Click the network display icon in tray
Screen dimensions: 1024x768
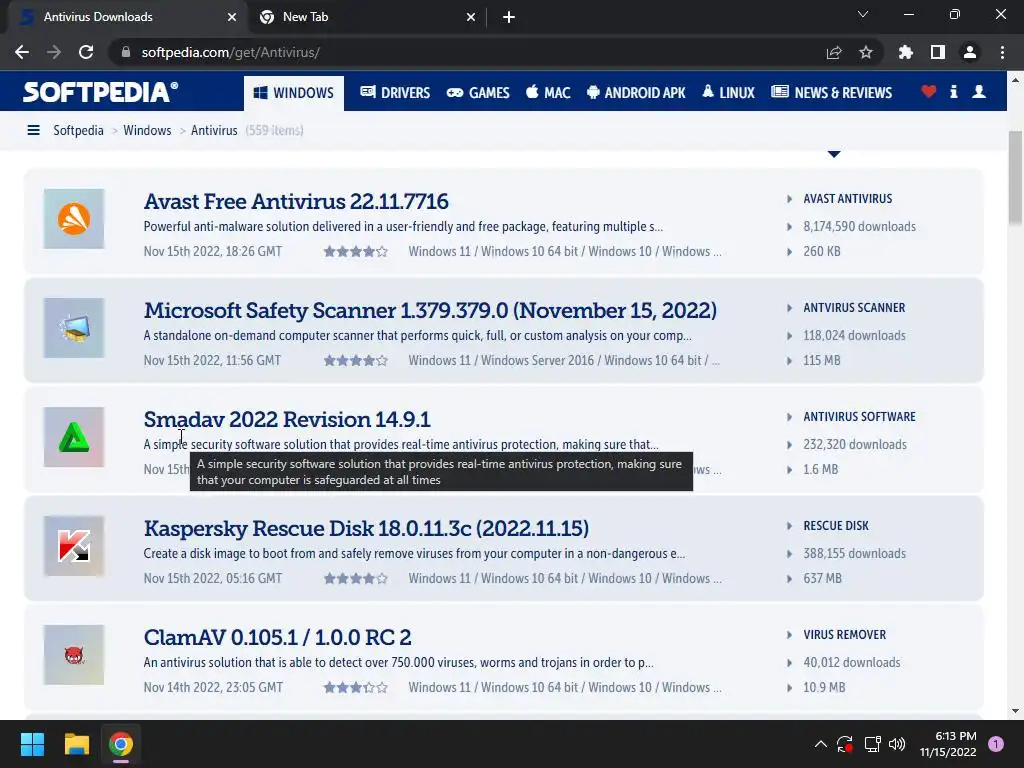point(872,744)
